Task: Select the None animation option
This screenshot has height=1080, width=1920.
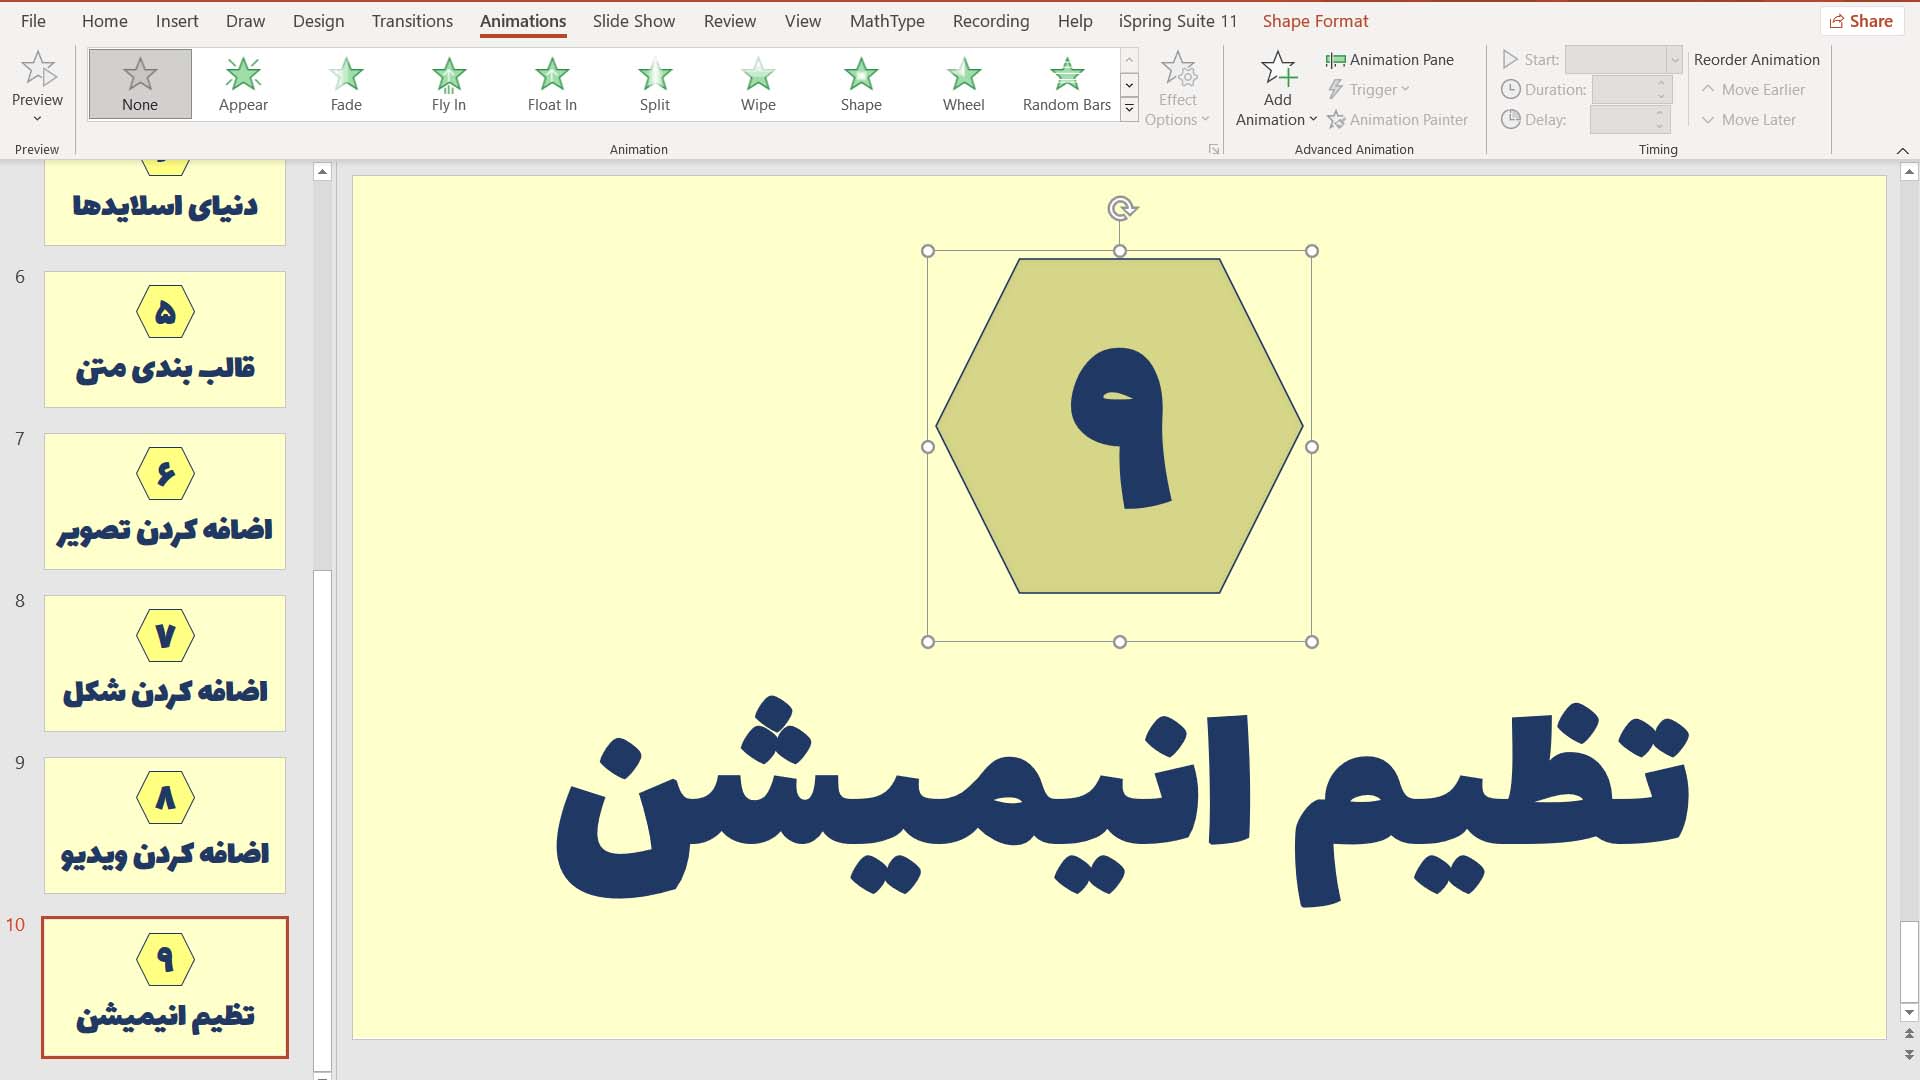Action: coord(140,83)
